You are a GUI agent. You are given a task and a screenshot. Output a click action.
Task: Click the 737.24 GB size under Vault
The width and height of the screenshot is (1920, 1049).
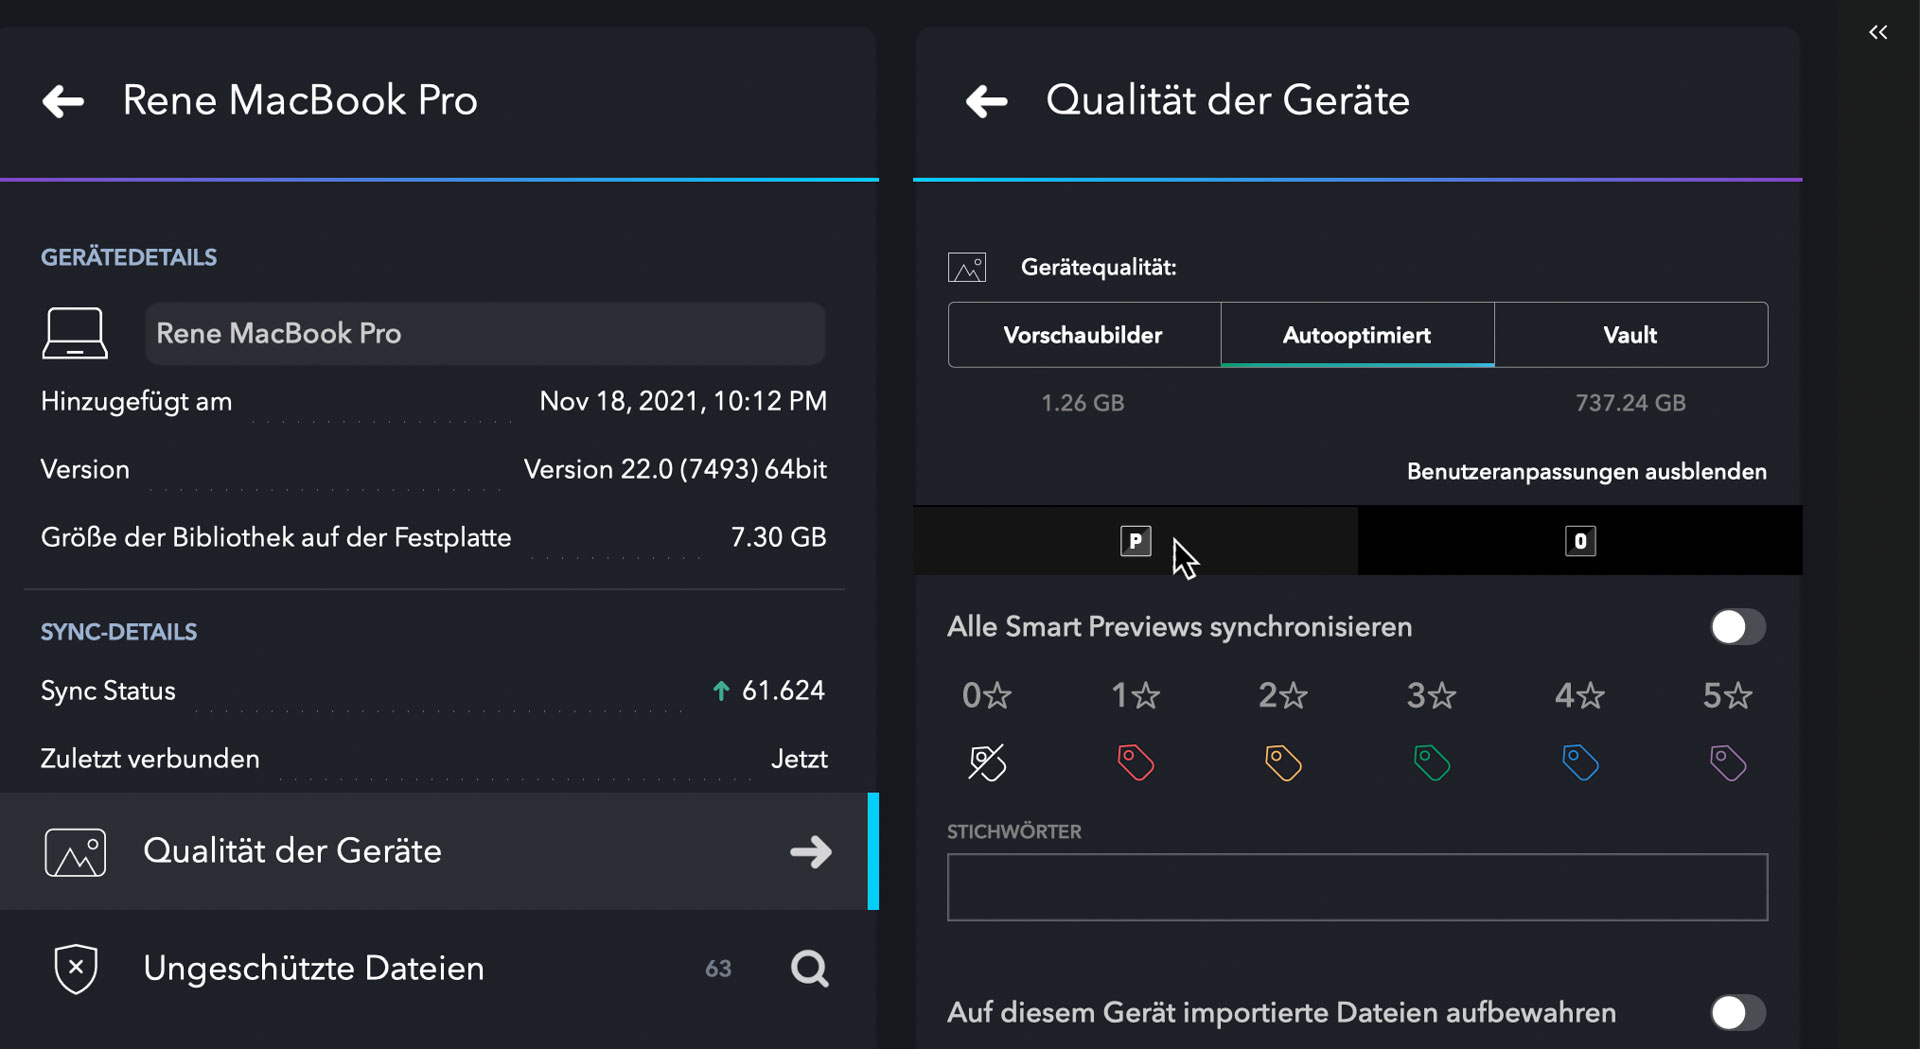point(1630,403)
